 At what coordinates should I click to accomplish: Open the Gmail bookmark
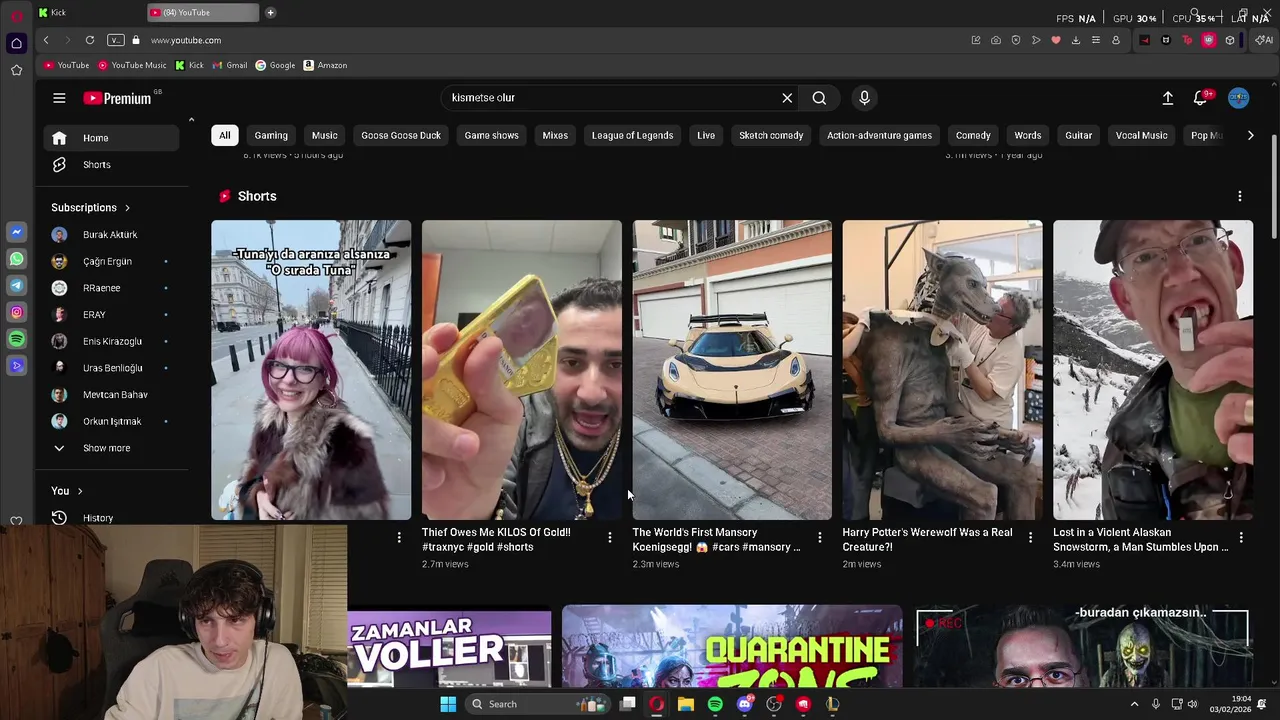[x=230, y=65]
